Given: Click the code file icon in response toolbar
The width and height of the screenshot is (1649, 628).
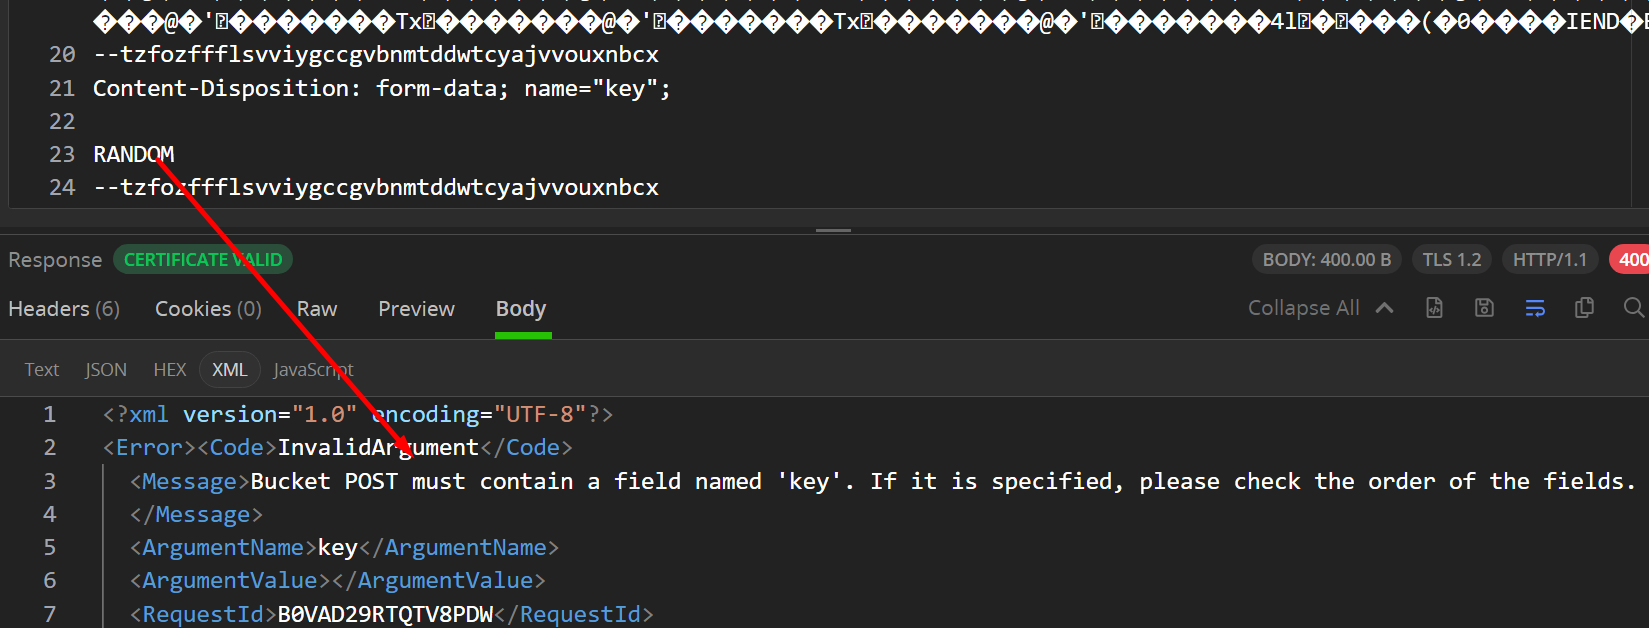Looking at the screenshot, I should click(1434, 308).
